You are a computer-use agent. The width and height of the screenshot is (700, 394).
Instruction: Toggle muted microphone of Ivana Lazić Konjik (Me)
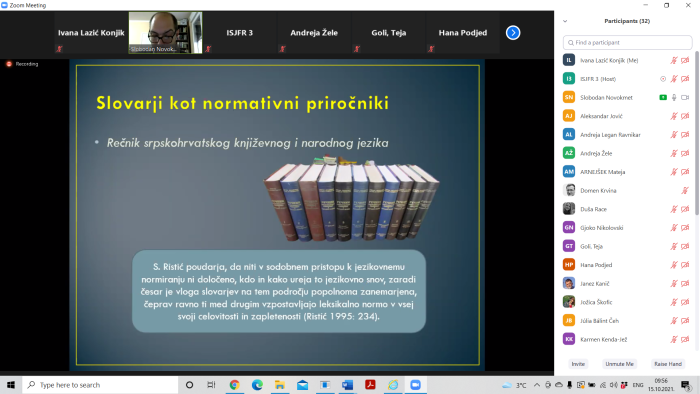tap(674, 60)
